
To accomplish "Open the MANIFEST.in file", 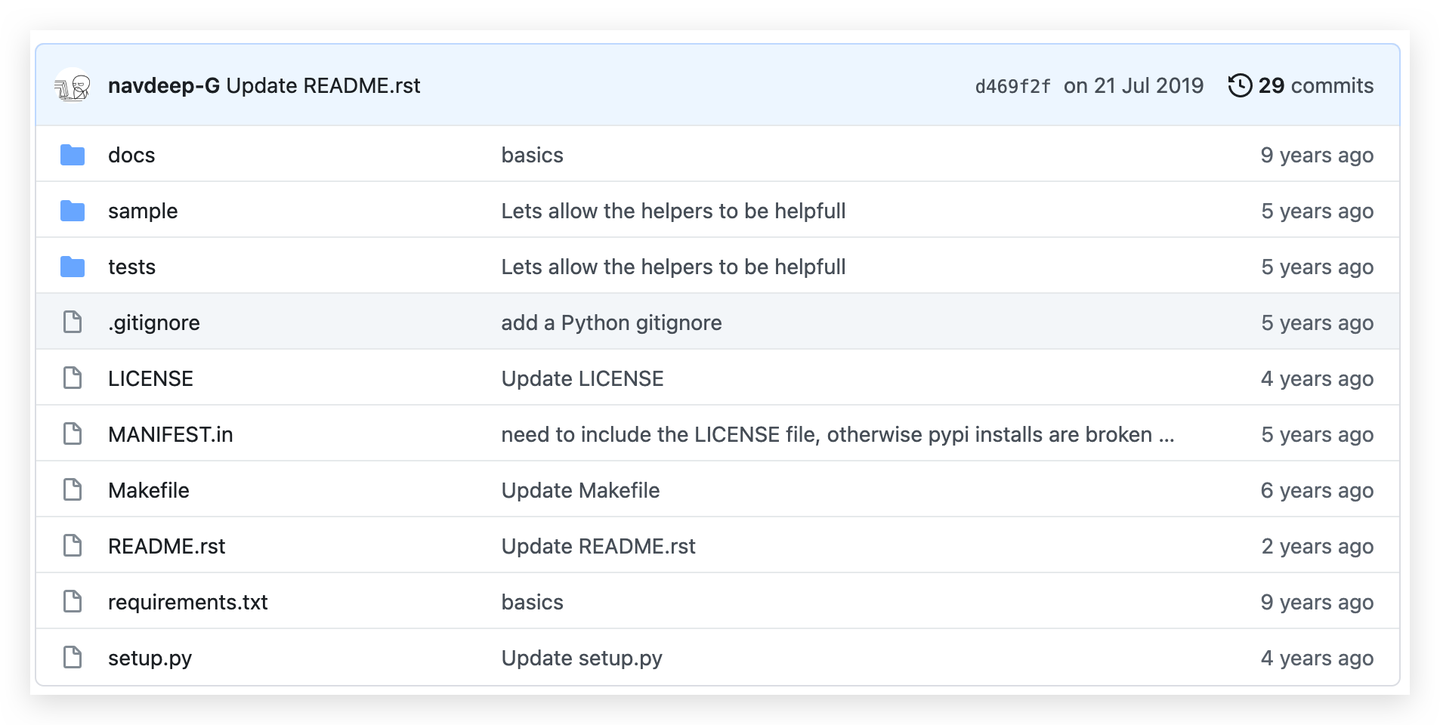I will point(170,434).
